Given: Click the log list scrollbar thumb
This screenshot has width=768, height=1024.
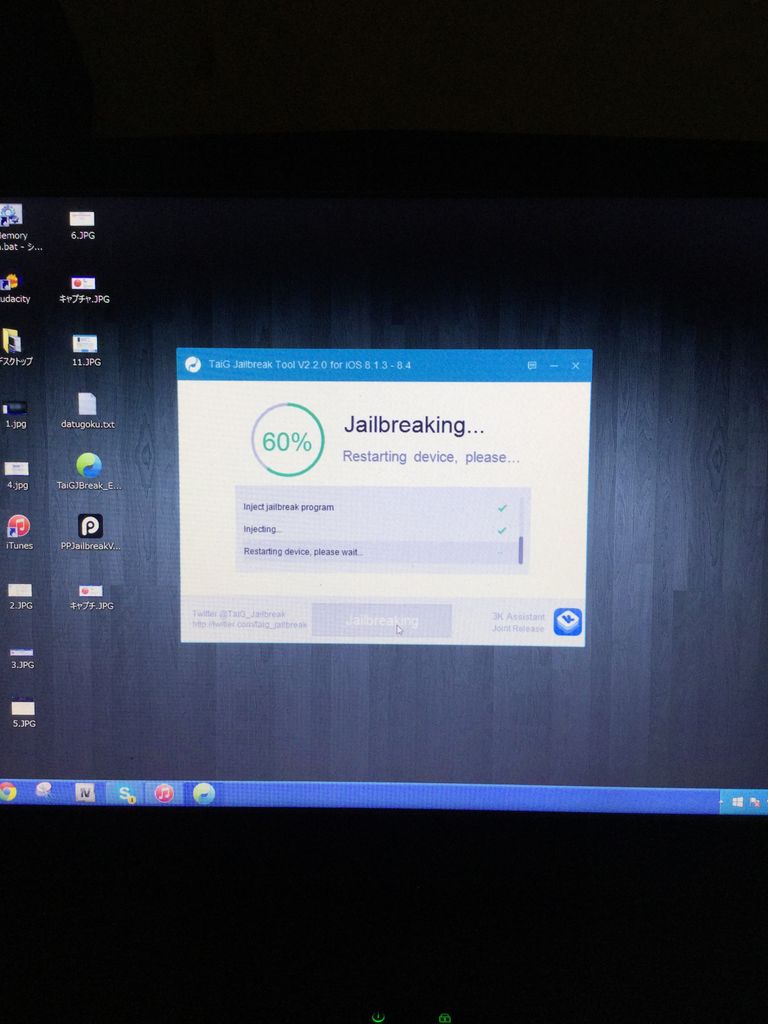Looking at the screenshot, I should click(x=520, y=550).
